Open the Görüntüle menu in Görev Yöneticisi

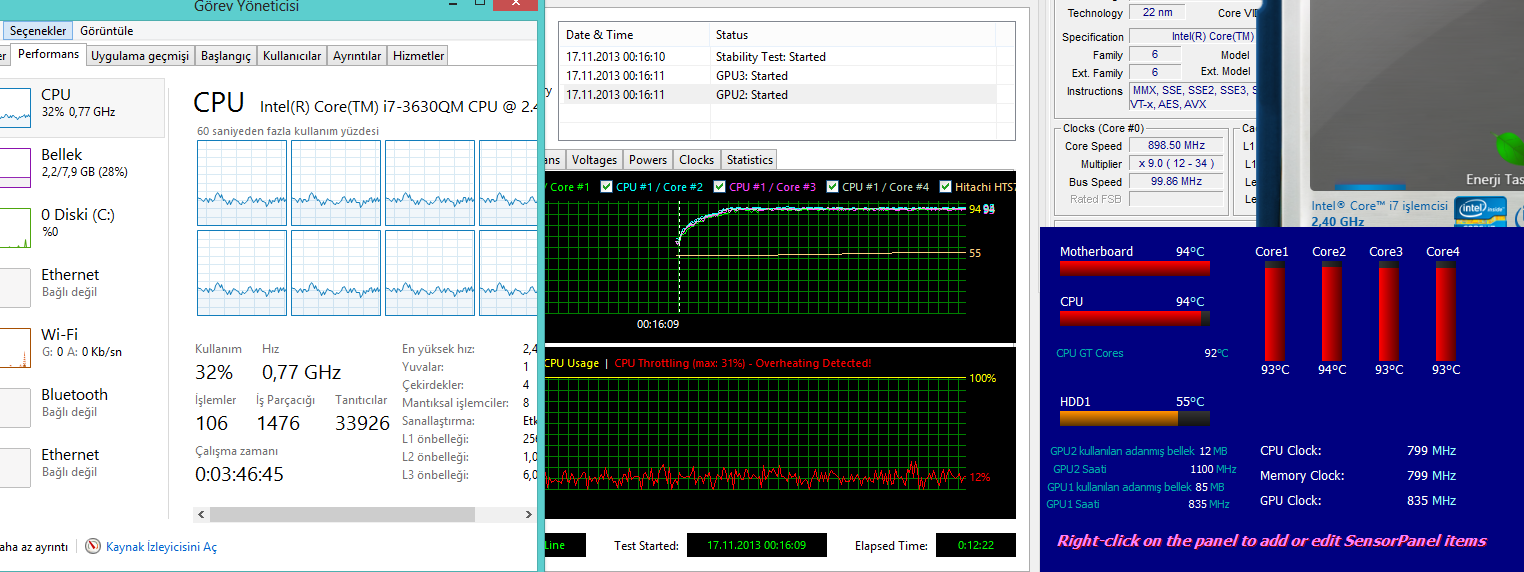(x=106, y=31)
